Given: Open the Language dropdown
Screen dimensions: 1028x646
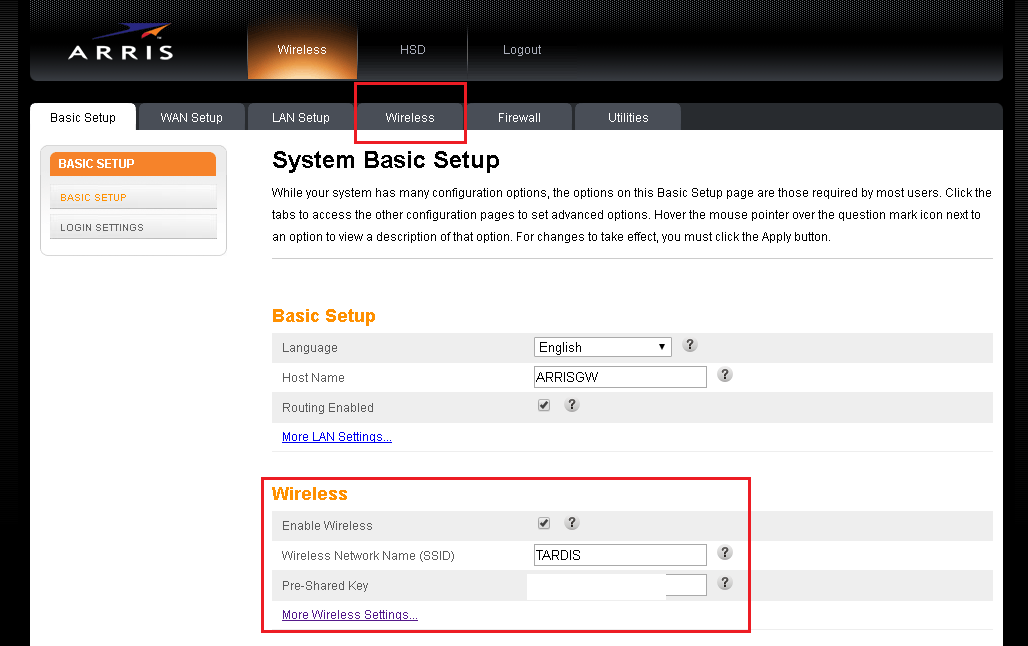Looking at the screenshot, I should pos(602,347).
